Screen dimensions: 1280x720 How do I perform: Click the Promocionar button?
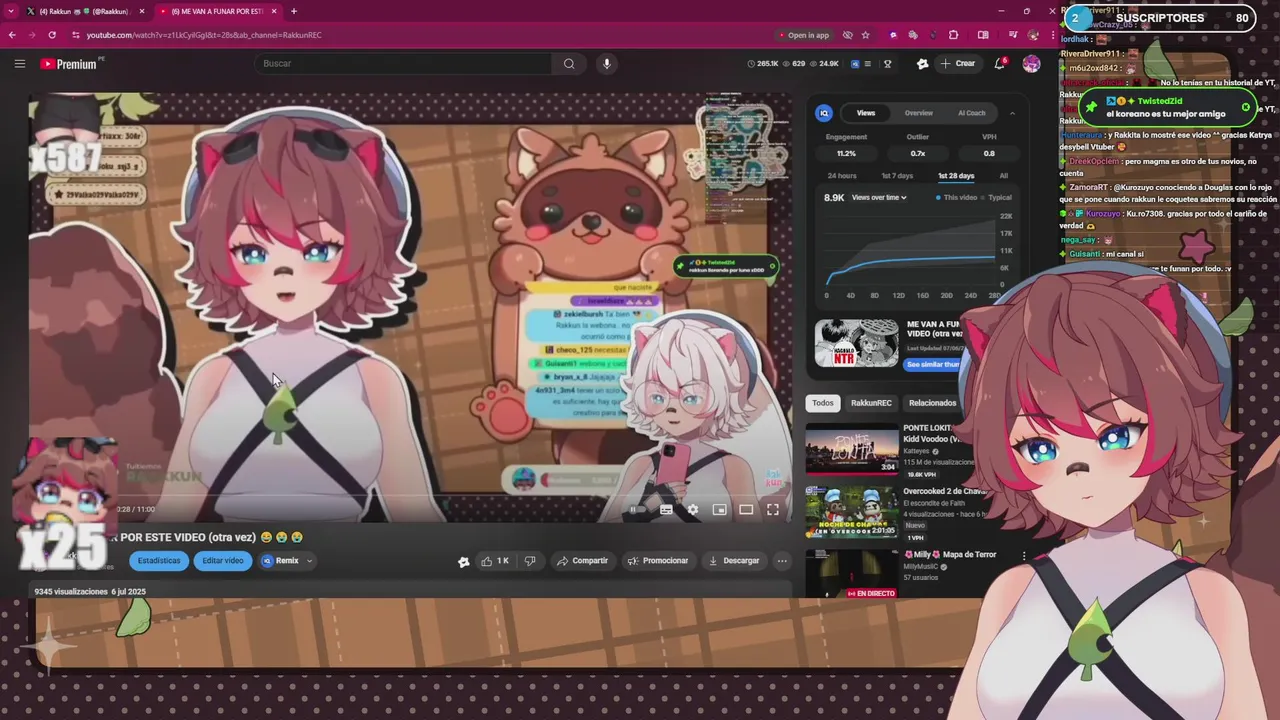pyautogui.click(x=658, y=561)
